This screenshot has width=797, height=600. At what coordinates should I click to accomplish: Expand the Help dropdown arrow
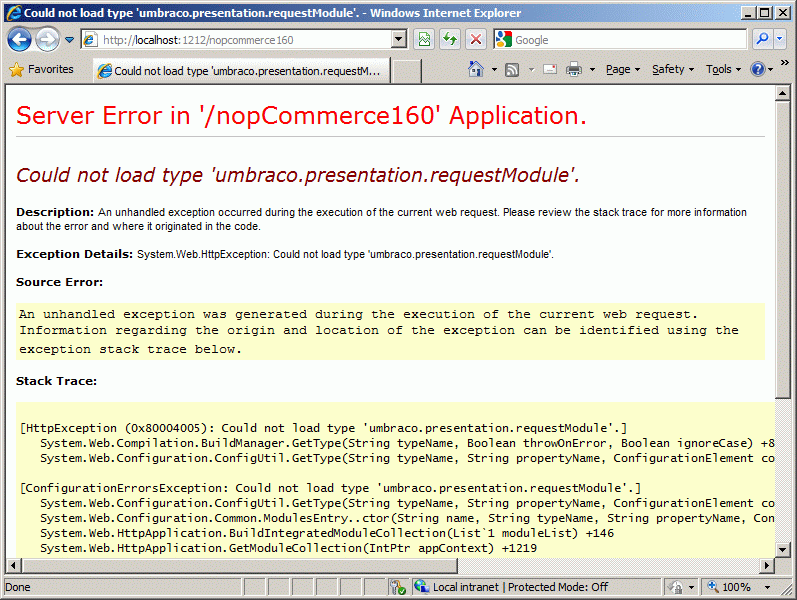tap(771, 69)
